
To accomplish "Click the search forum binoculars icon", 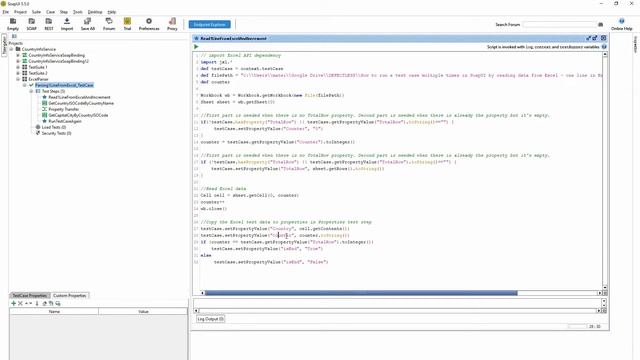I will 600,24.
